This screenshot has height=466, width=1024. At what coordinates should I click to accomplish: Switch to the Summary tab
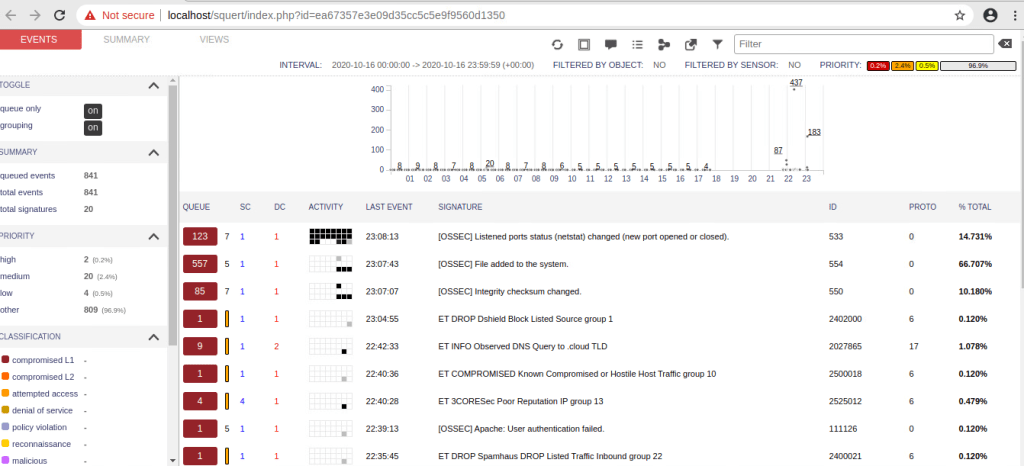[126, 40]
